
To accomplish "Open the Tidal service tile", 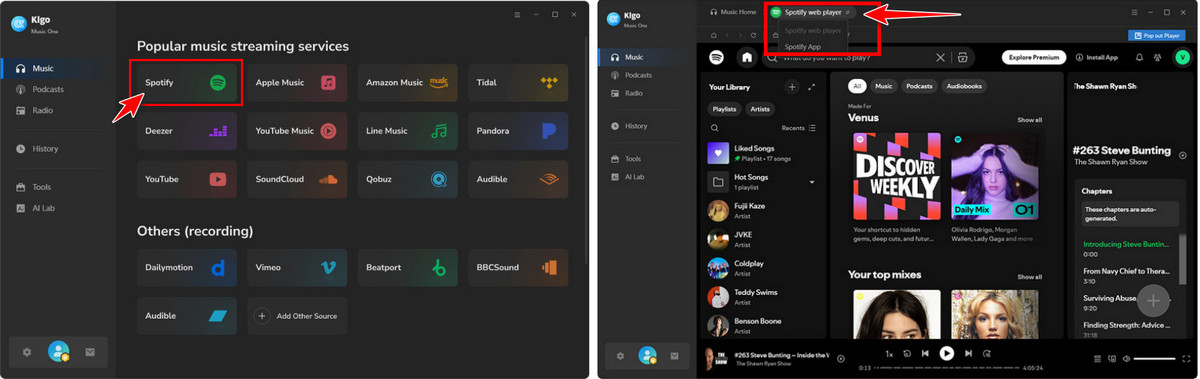I will point(518,83).
